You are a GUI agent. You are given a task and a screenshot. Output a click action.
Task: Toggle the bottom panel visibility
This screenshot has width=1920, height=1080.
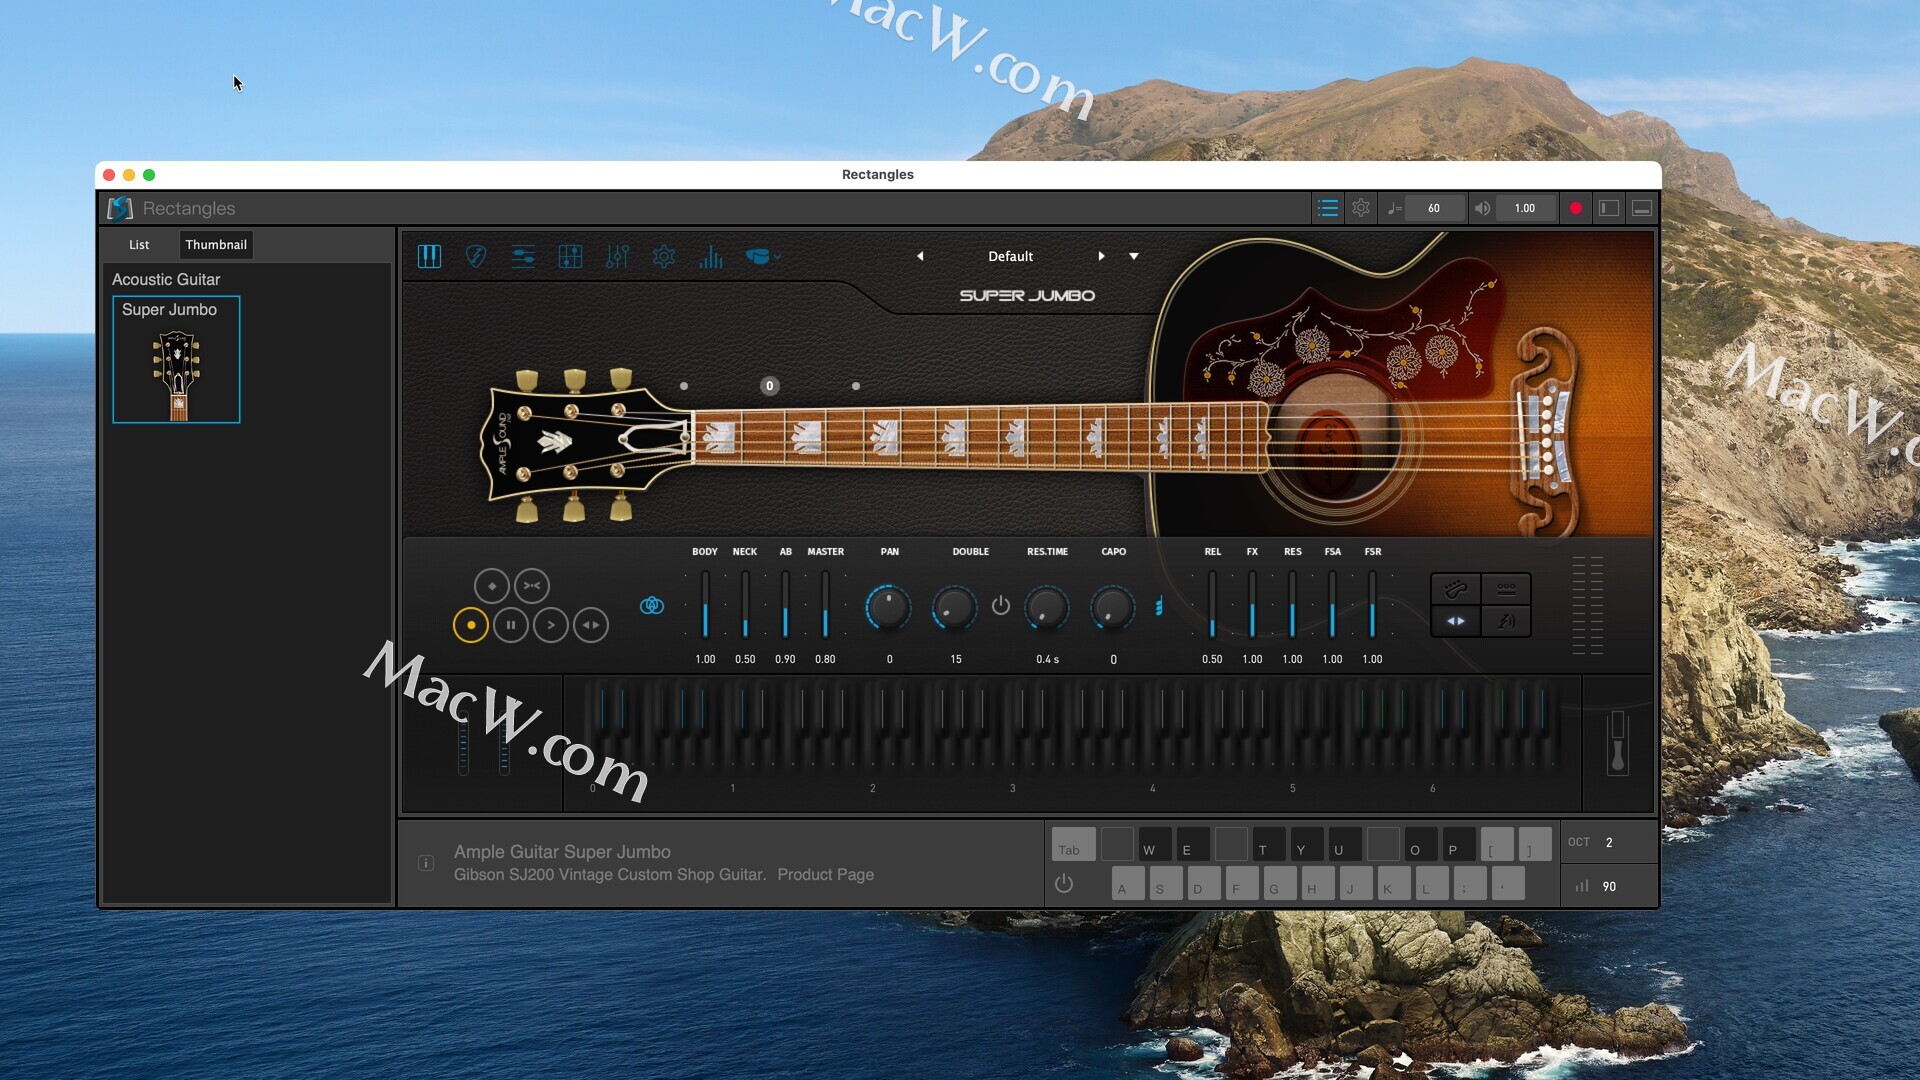(x=1642, y=208)
